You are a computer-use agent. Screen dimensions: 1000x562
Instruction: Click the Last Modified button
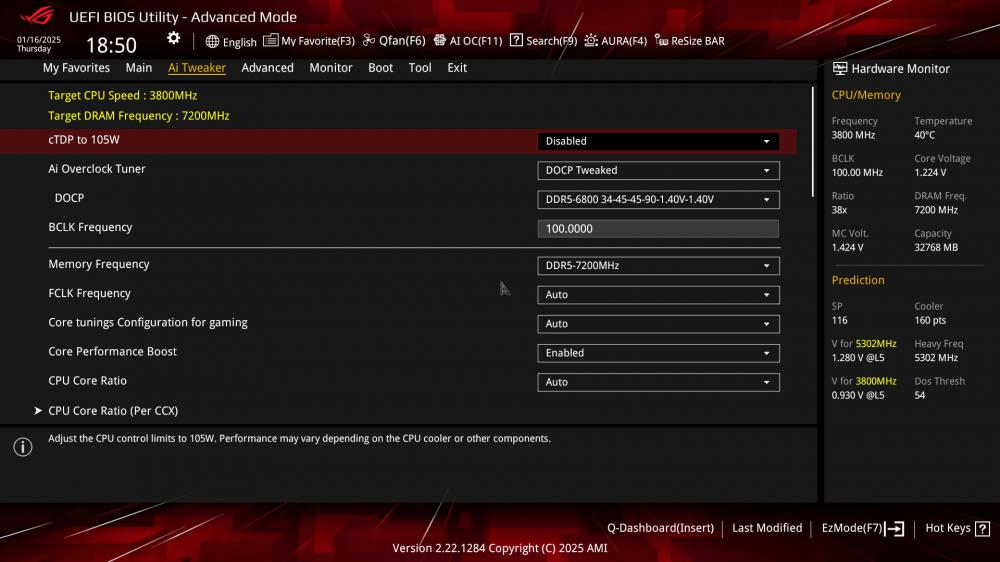767,528
